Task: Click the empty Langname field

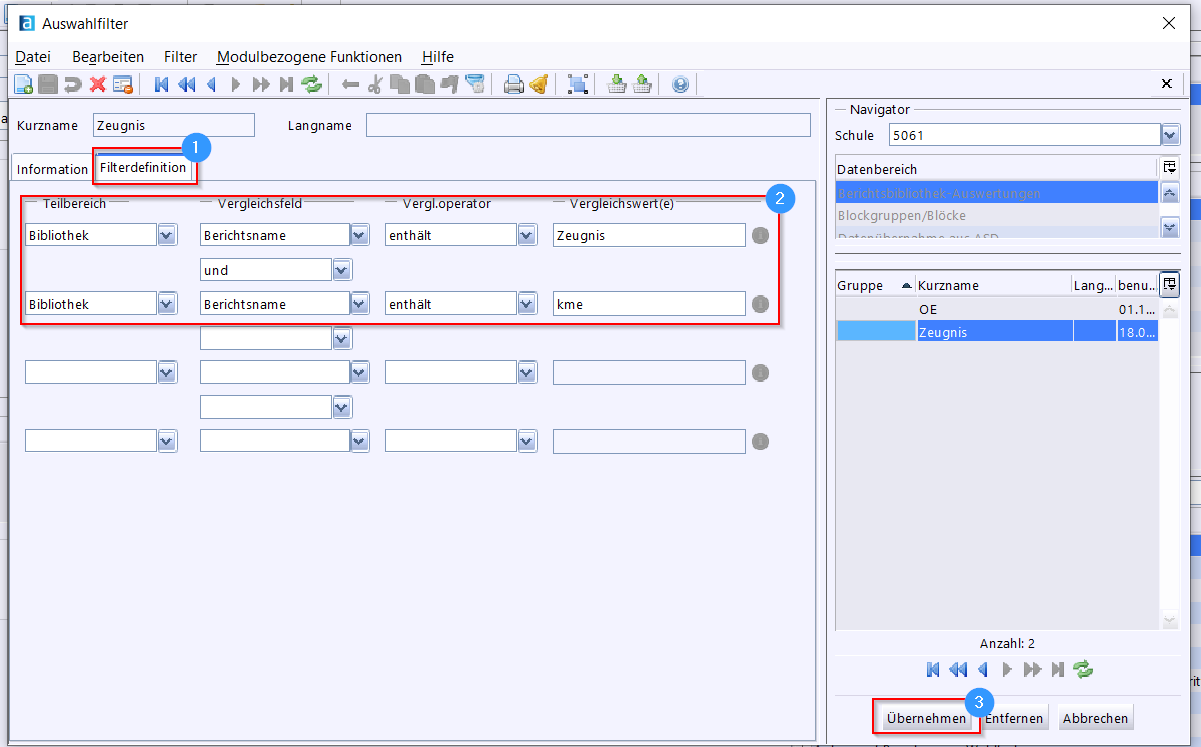Action: [588, 125]
